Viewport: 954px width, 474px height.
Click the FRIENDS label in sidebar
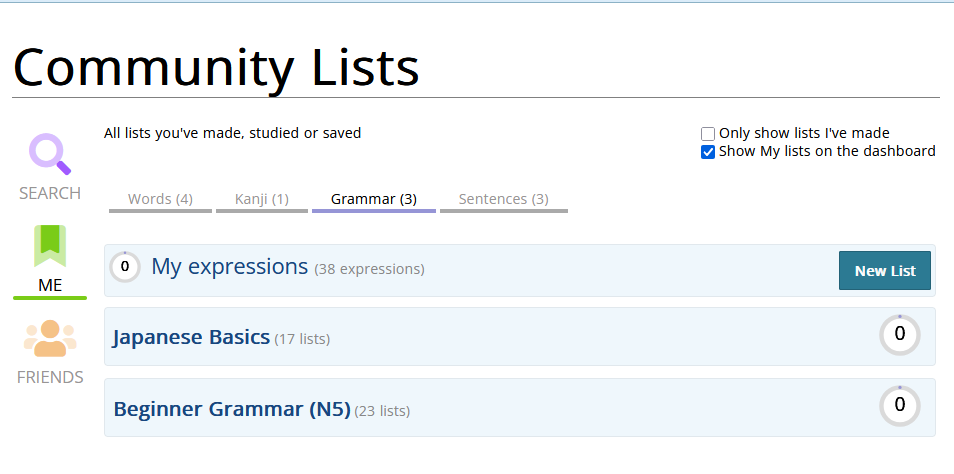tap(49, 377)
